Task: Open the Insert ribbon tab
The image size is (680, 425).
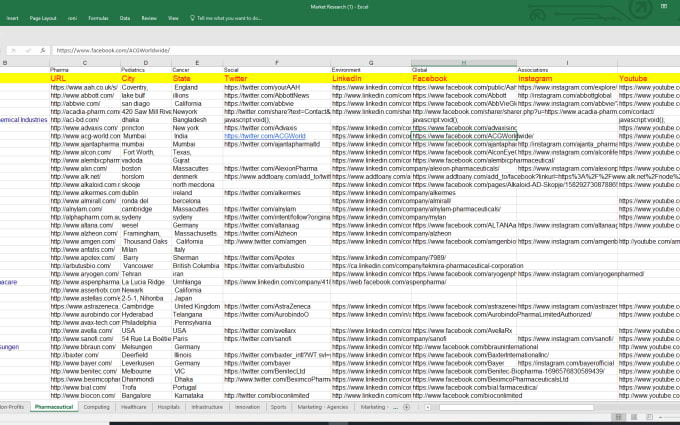Action: [13, 18]
